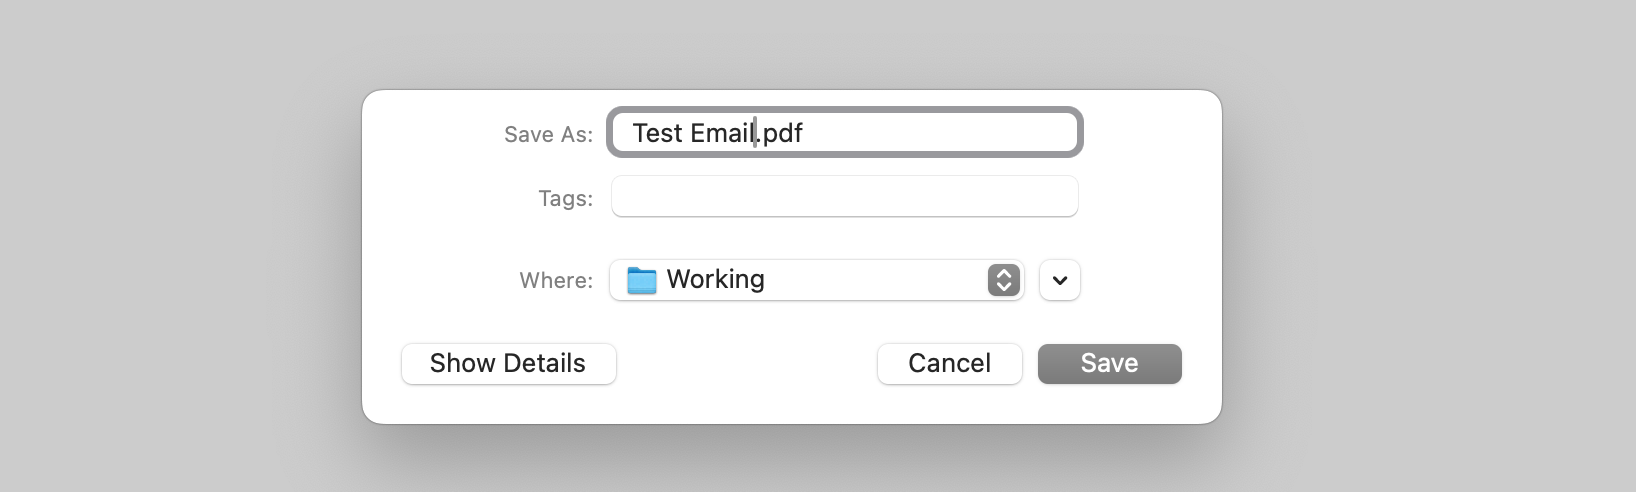Image resolution: width=1636 pixels, height=492 pixels.
Task: Click the word Test in the filename
Action: coord(657,133)
